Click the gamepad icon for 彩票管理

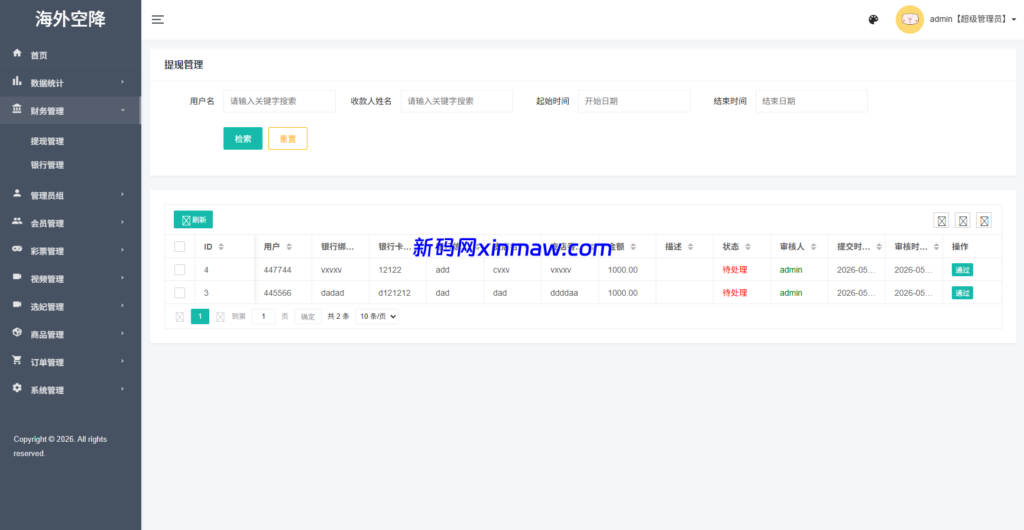click(x=18, y=249)
